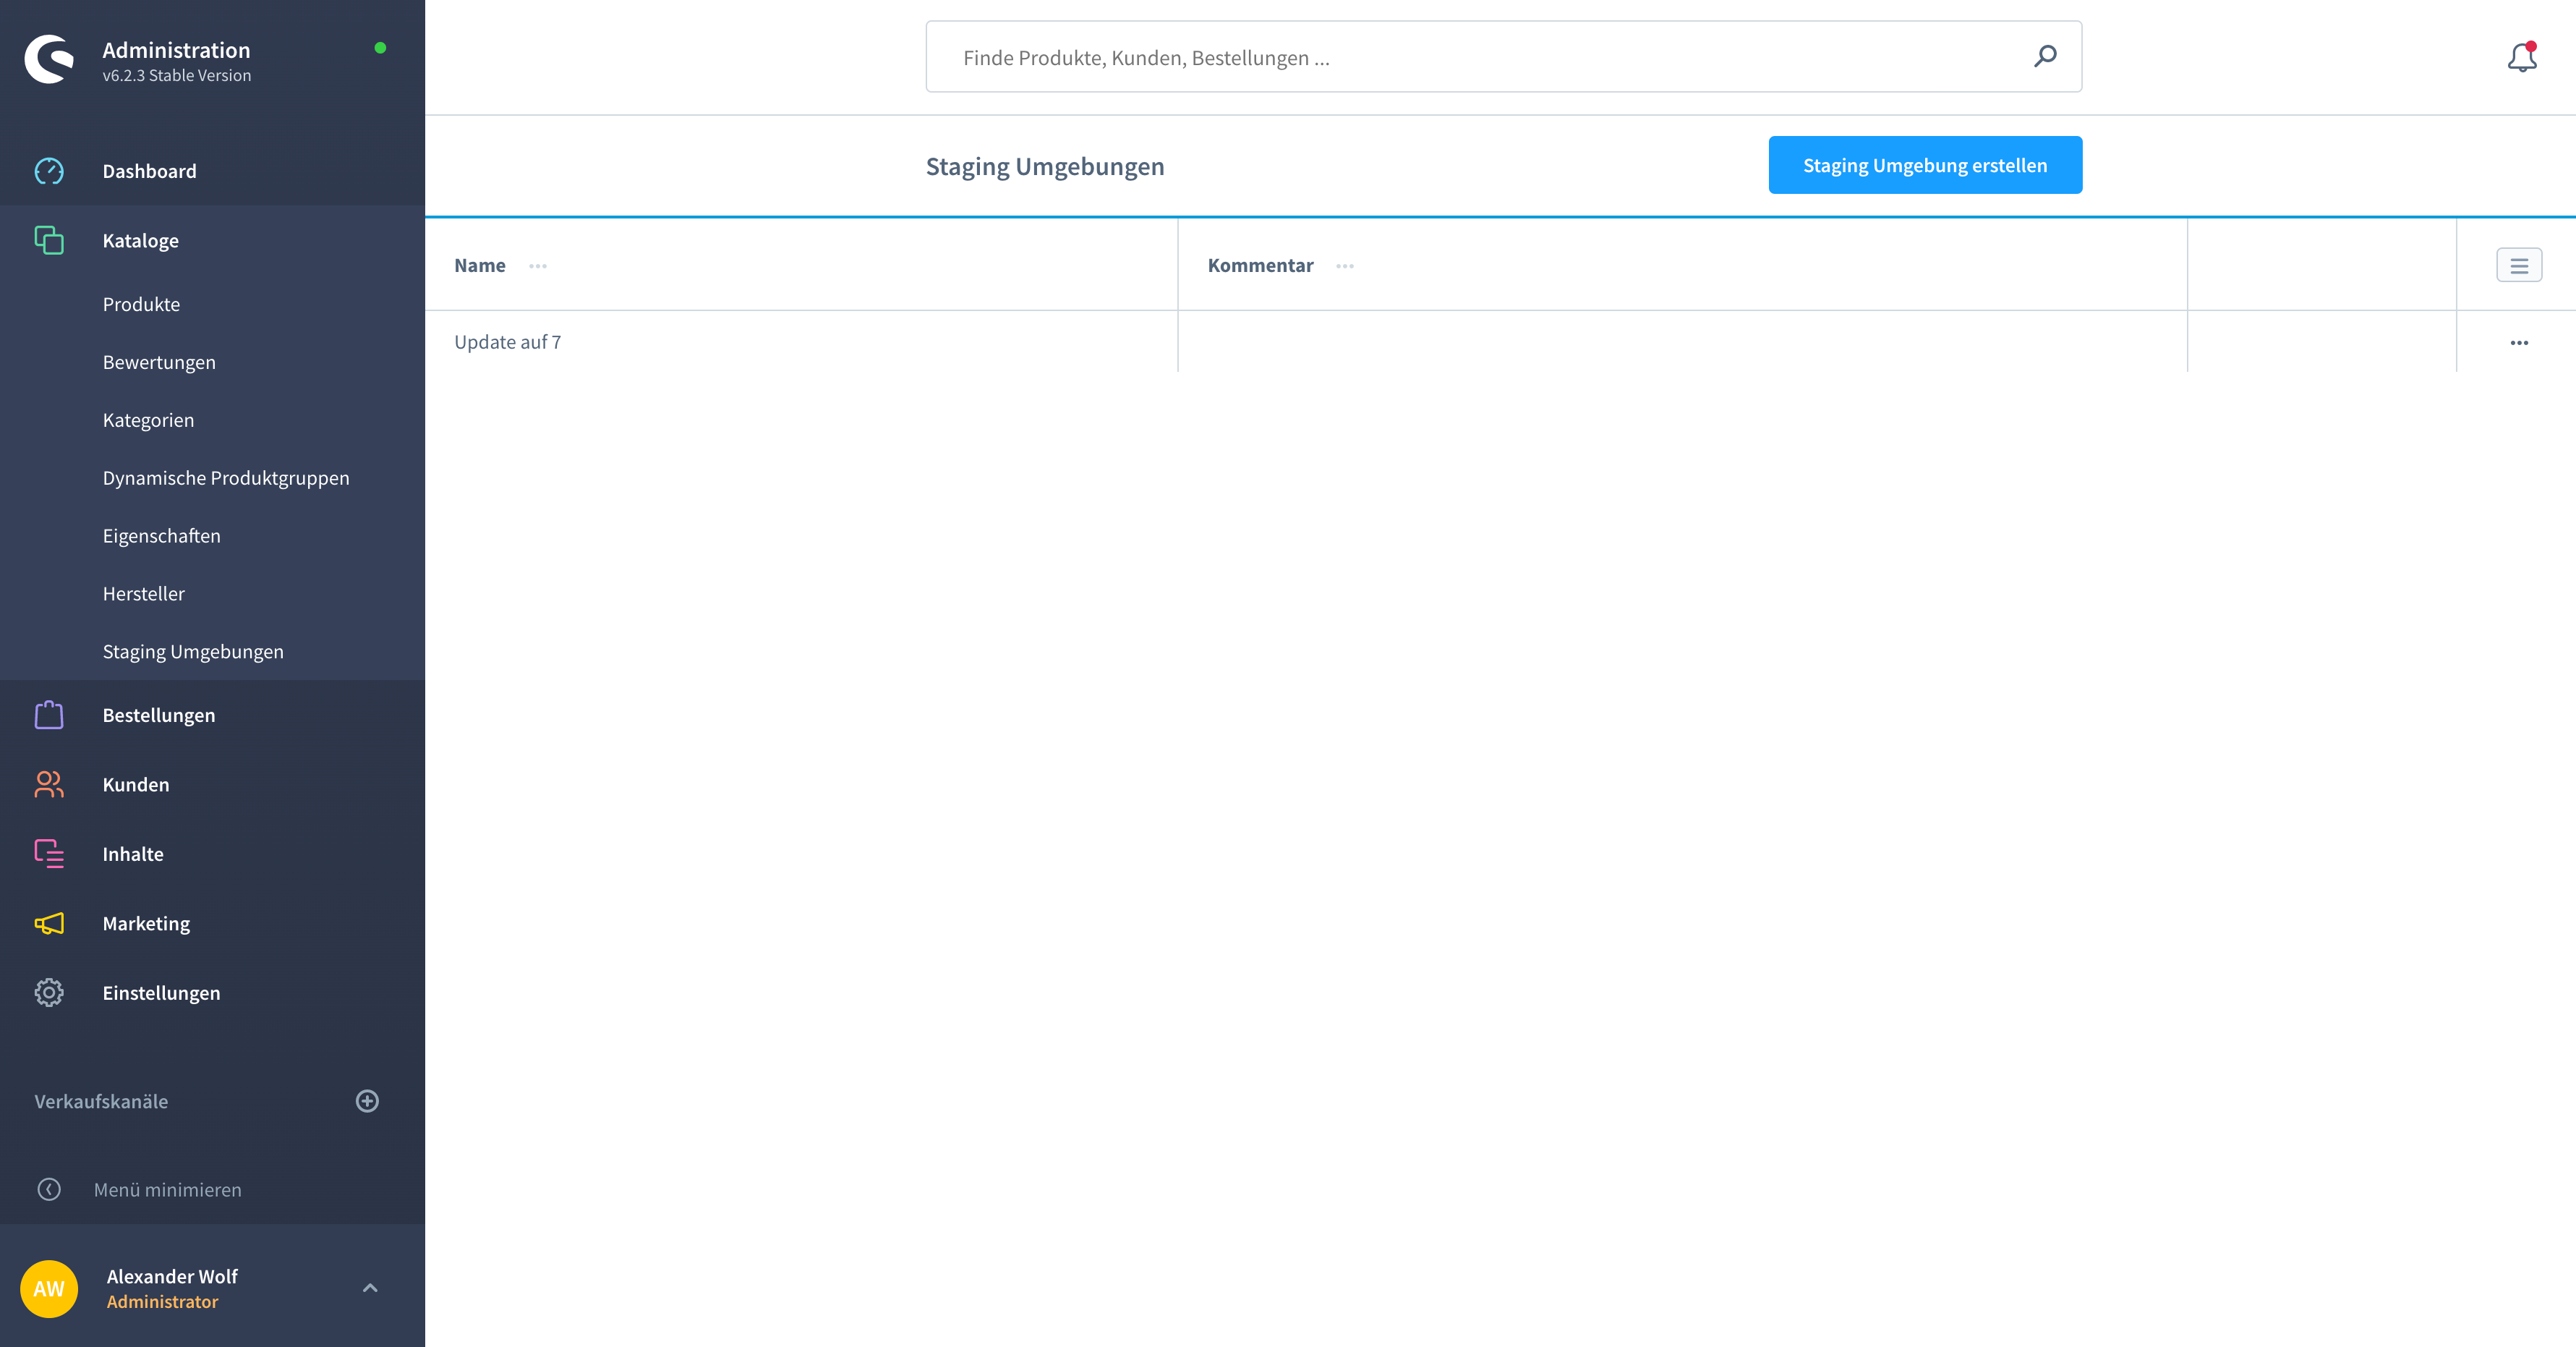The image size is (2576, 1347).
Task: Click the Verkaufskanäle heading
Action: 101,1101
